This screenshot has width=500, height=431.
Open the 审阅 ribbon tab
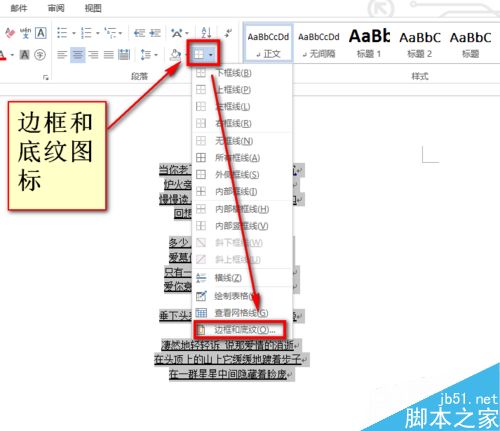click(56, 8)
